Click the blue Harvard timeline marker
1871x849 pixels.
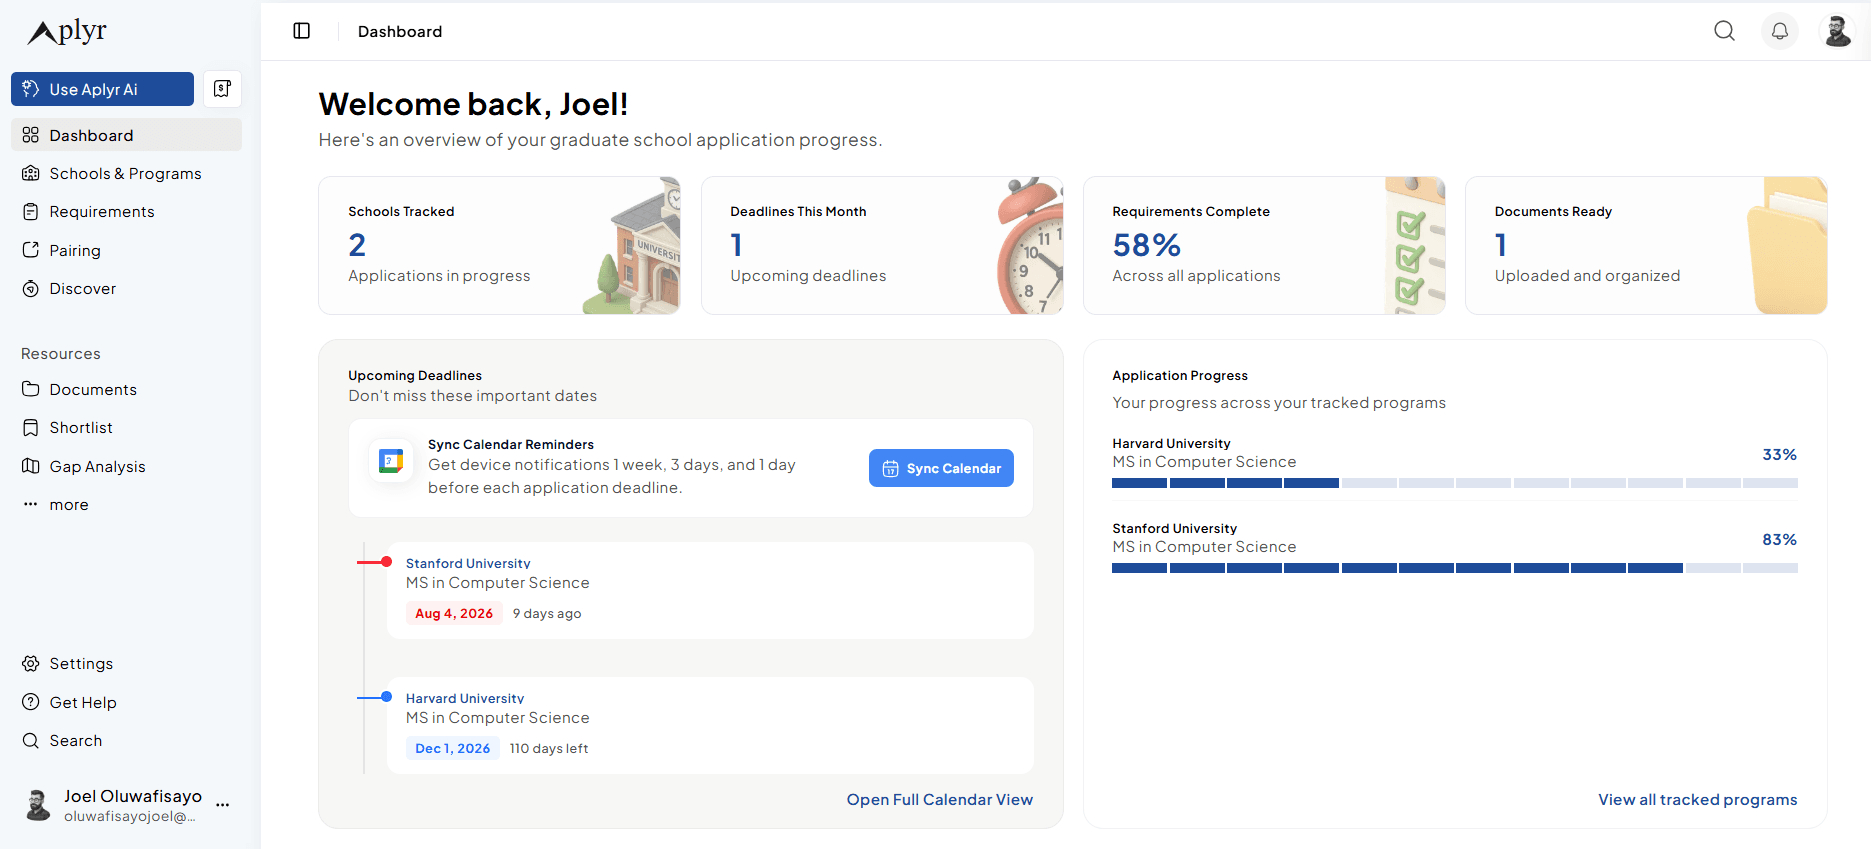pos(386,697)
